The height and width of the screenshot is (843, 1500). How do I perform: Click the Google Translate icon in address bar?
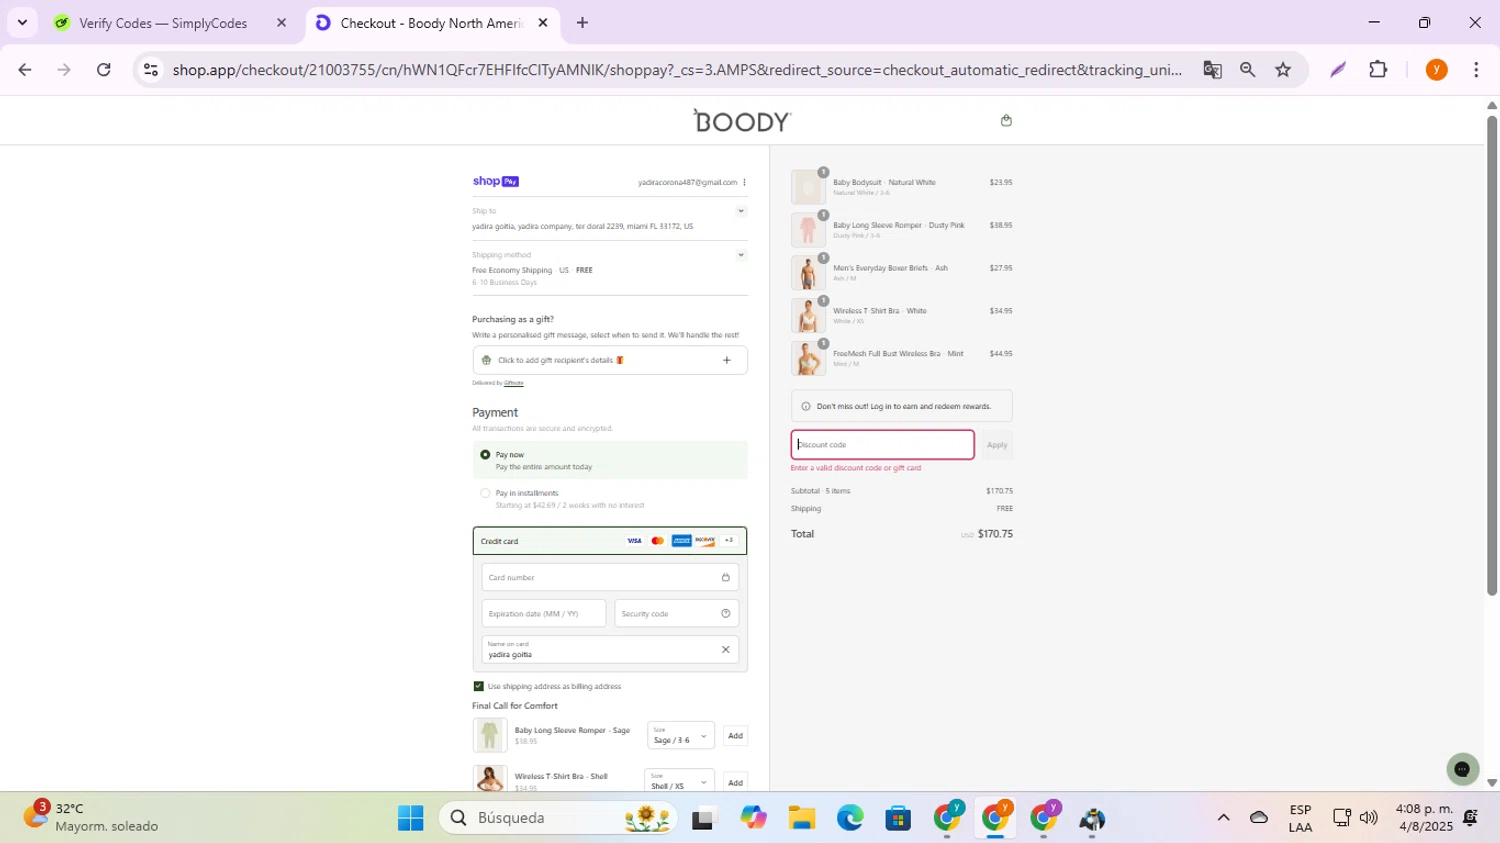pos(1212,69)
